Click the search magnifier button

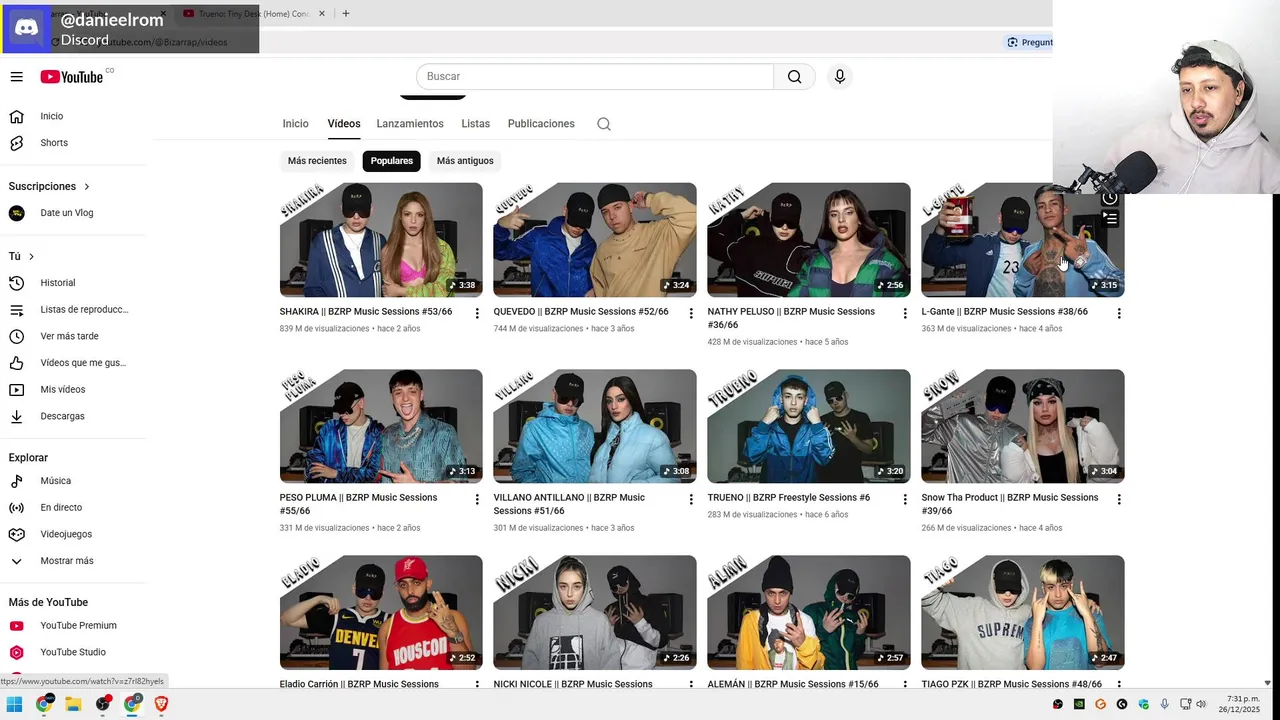pos(794,77)
